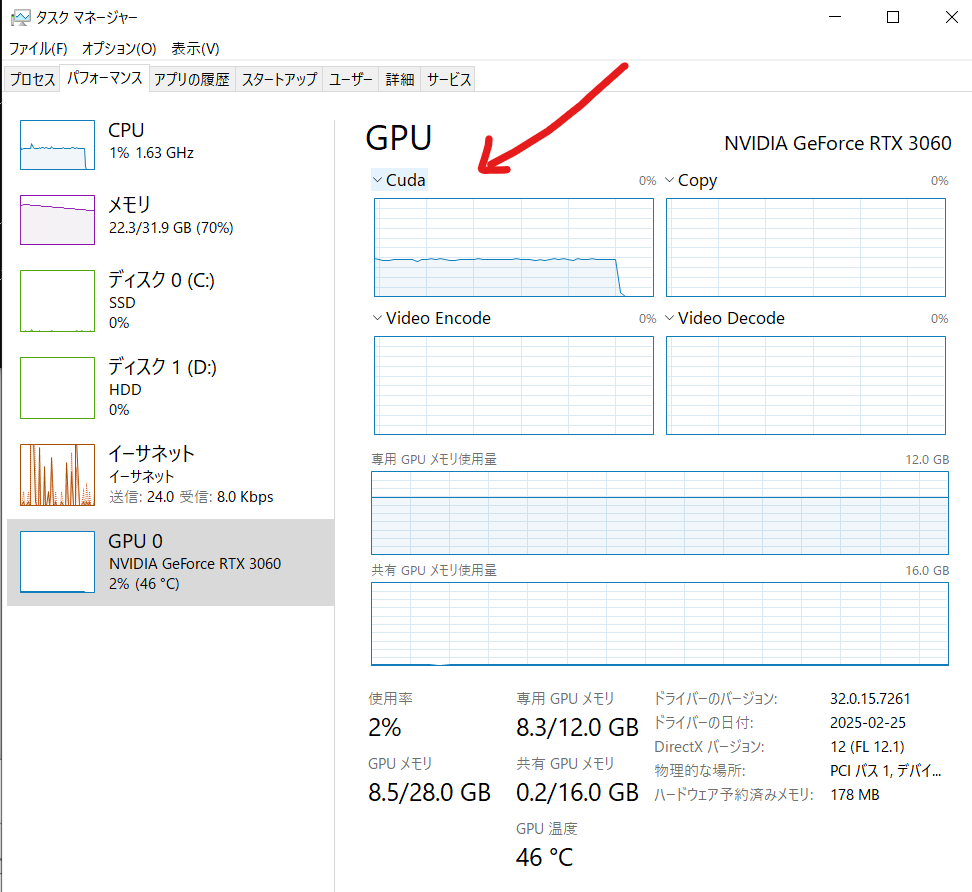Open the Video Encode engine dropdown chevron
Image resolution: width=972 pixels, height=892 pixels.
coord(378,318)
